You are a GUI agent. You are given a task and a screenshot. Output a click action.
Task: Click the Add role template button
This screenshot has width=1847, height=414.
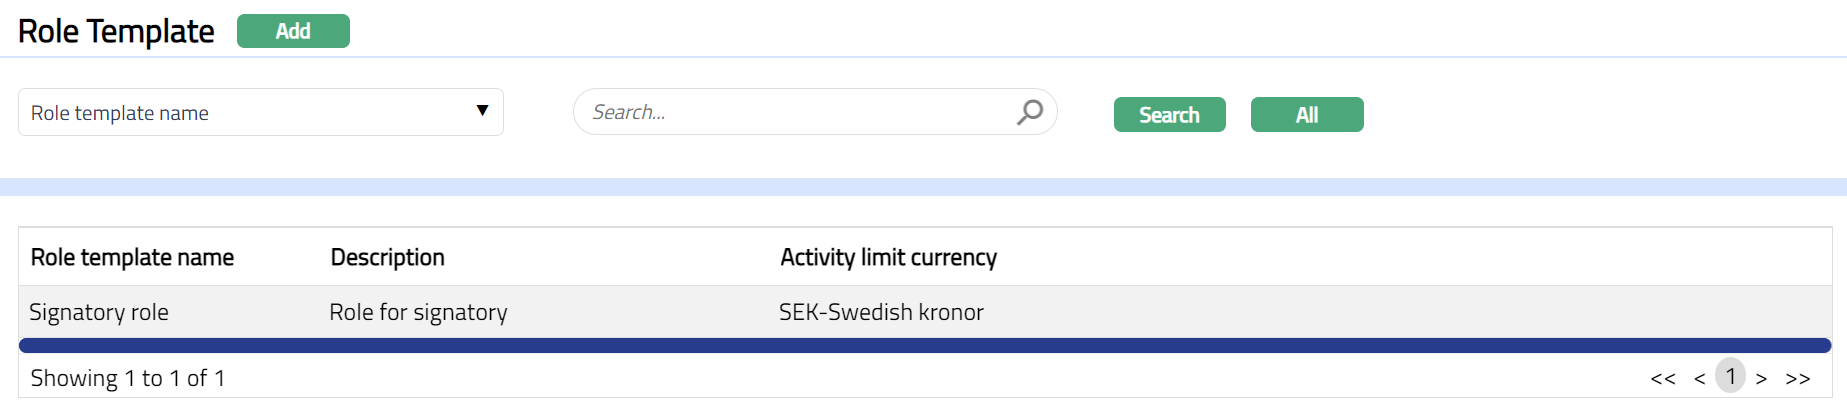pos(293,31)
